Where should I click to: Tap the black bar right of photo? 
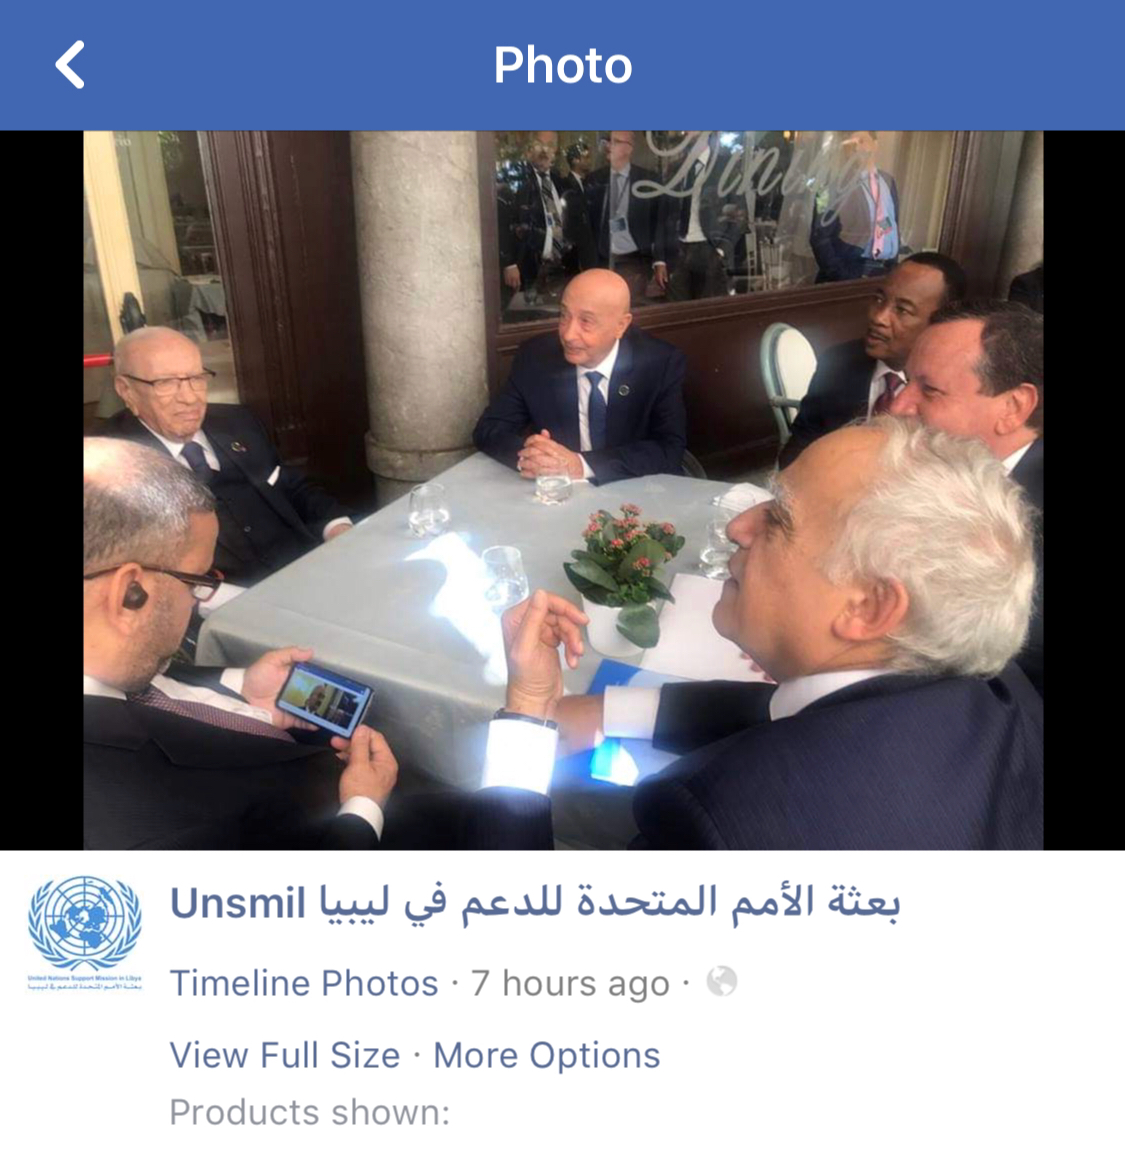coord(1084,490)
